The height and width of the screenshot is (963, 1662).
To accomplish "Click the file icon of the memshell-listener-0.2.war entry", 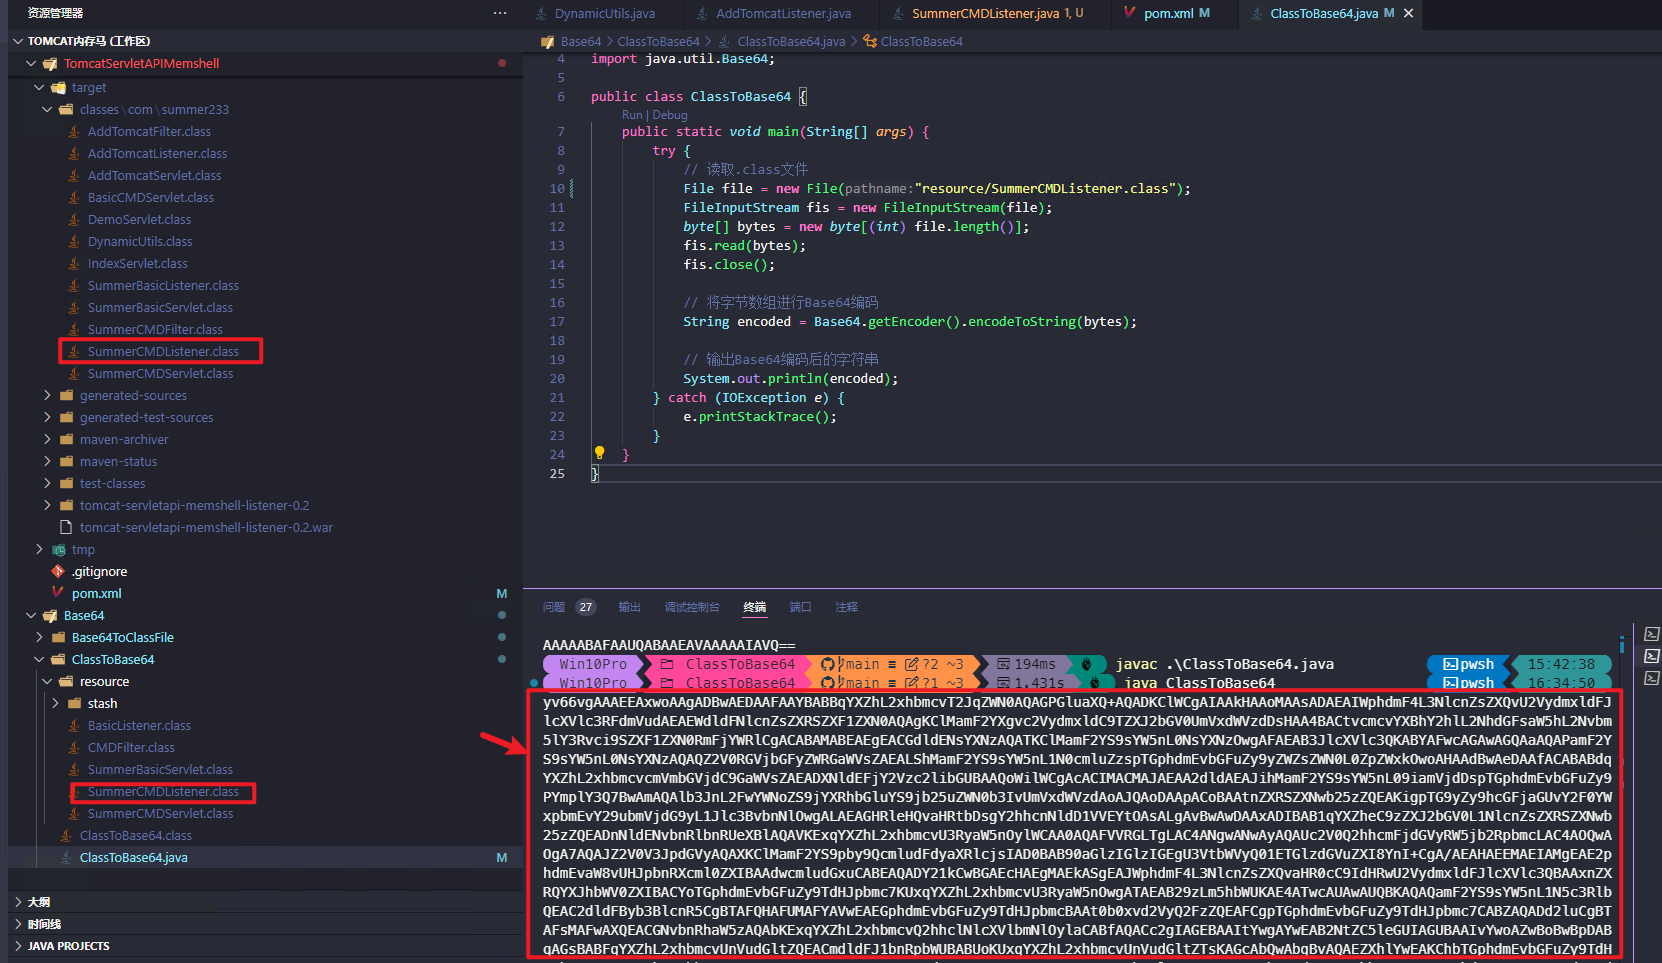I will [66, 527].
